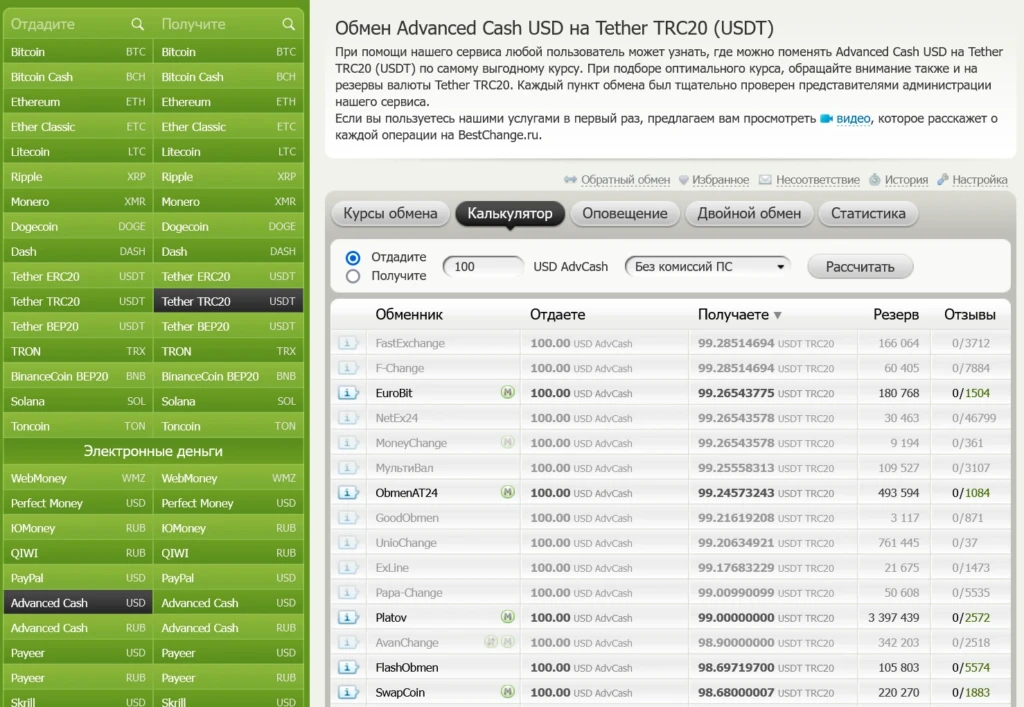This screenshot has height=707, width=1024.
Task: Click the M badge next to ObmenAT24
Action: [x=507, y=492]
